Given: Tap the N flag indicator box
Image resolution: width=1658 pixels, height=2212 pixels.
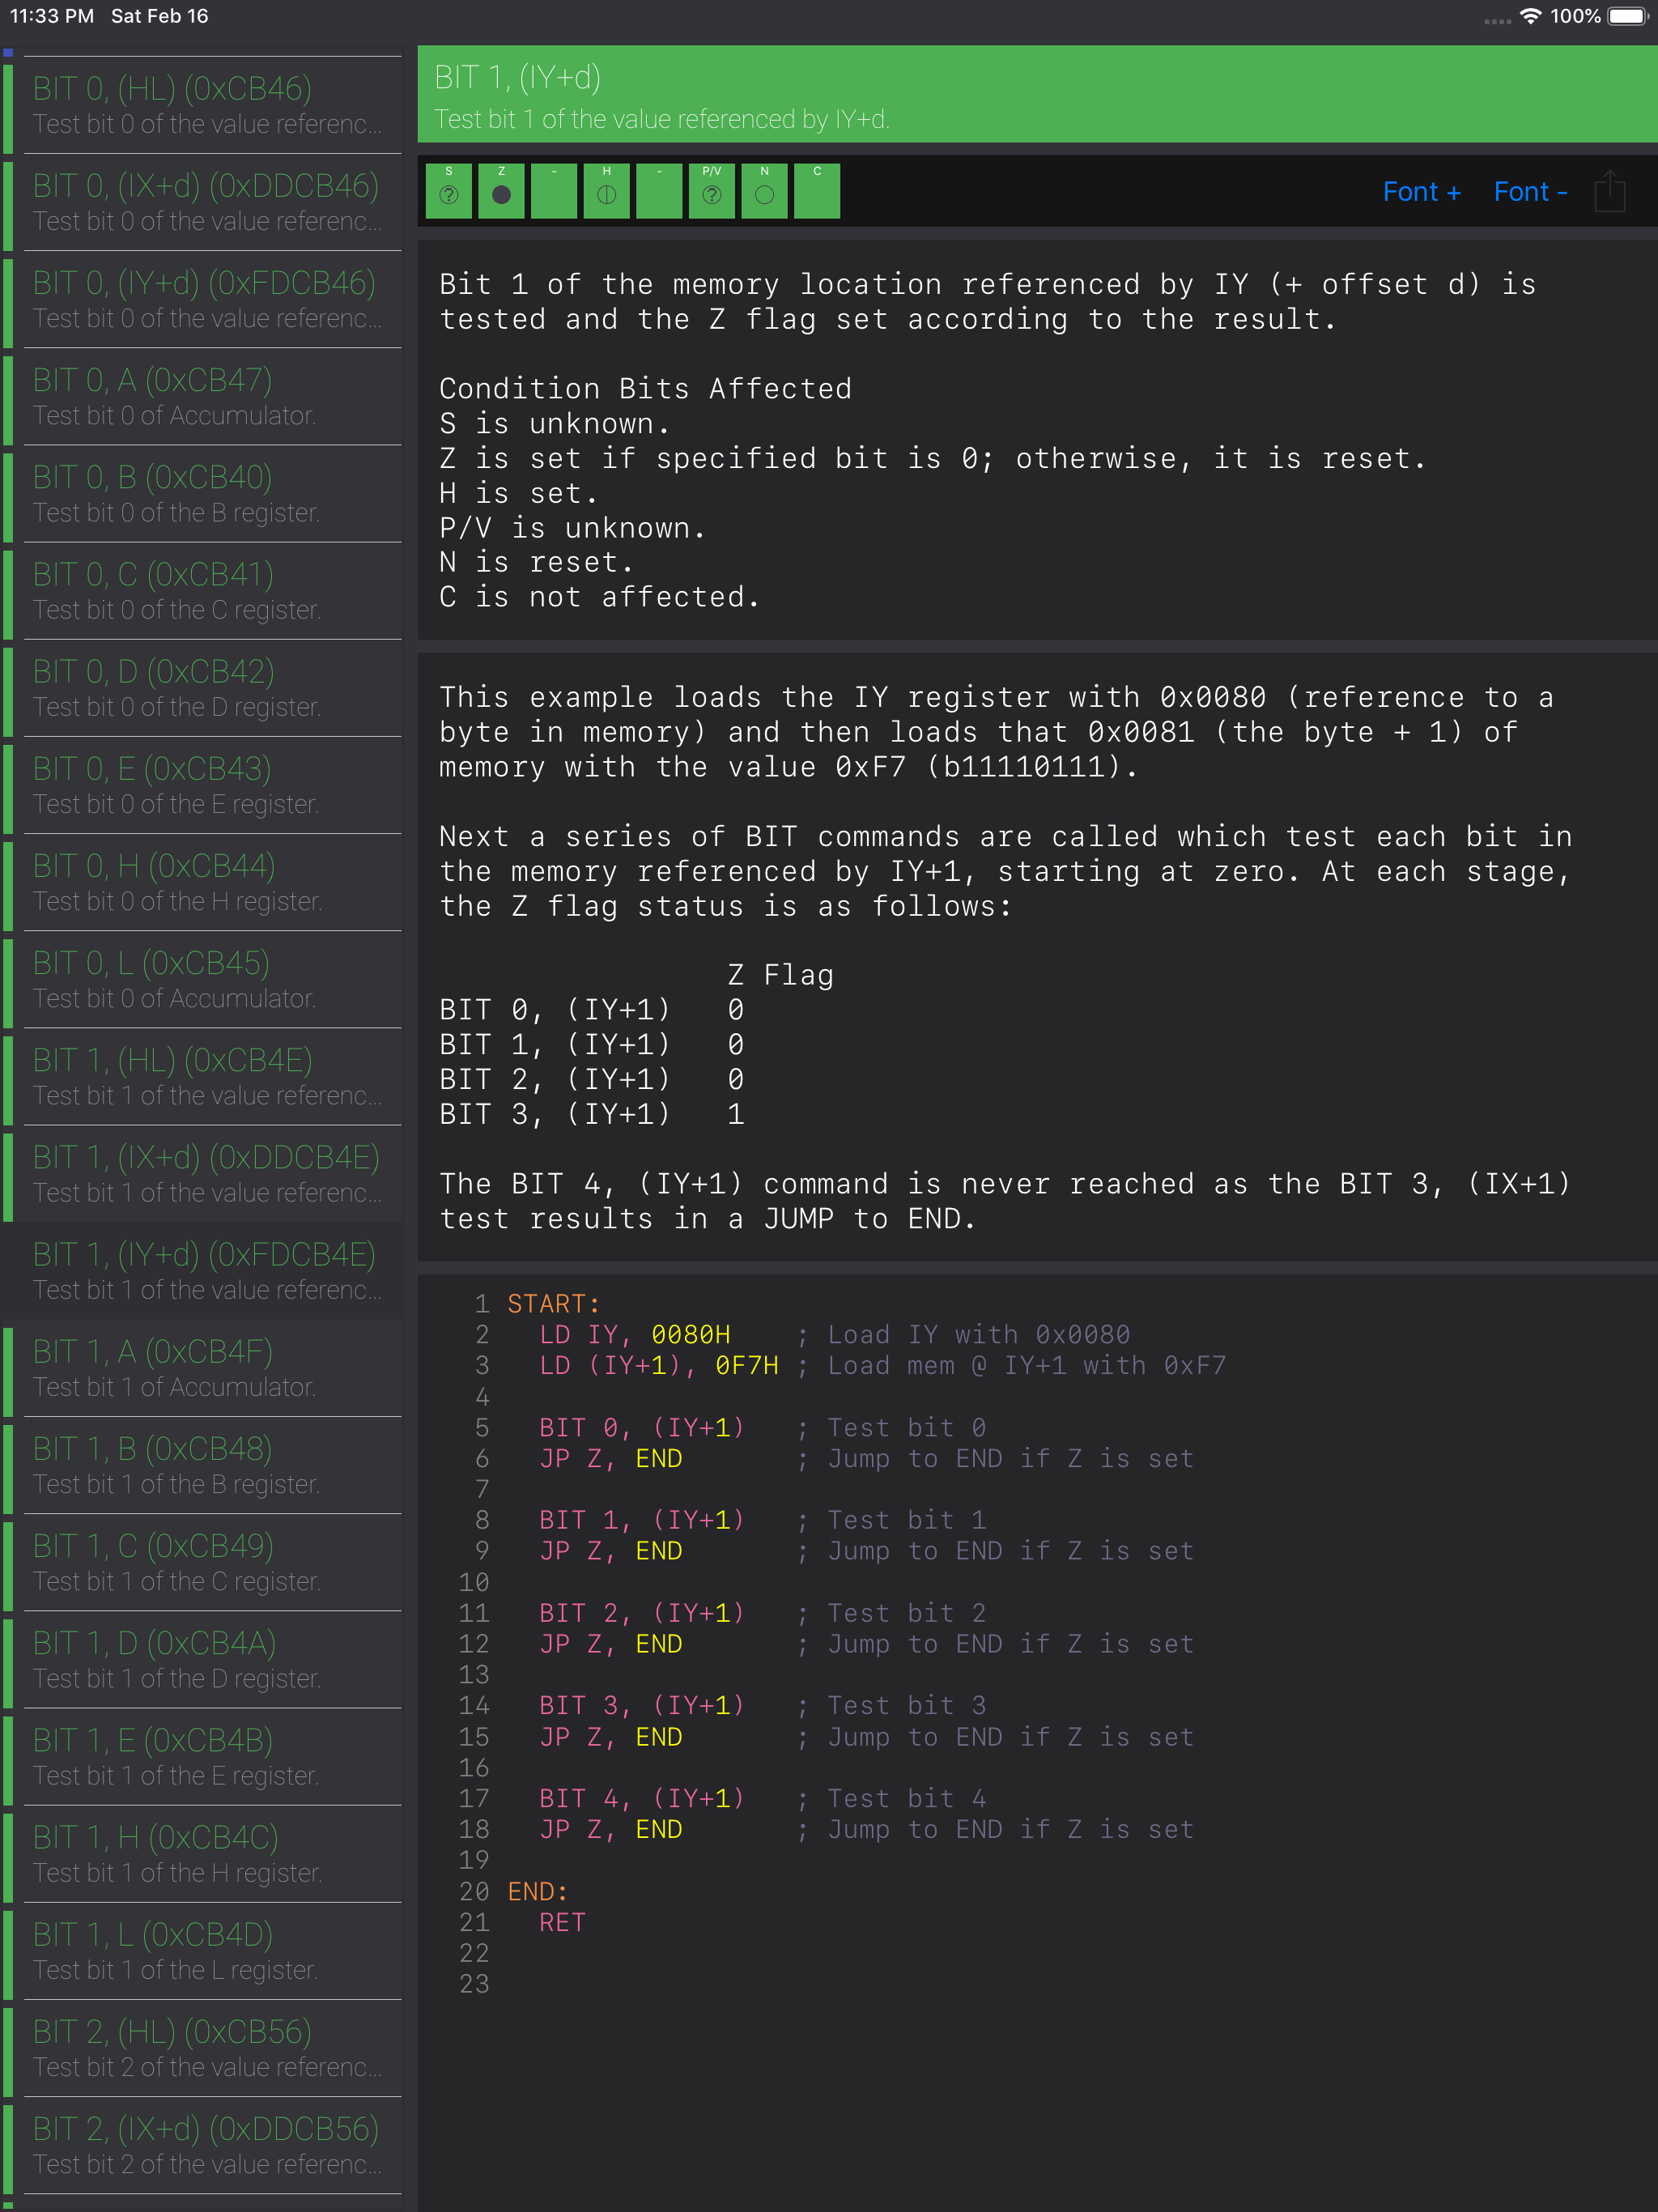Looking at the screenshot, I should pyautogui.click(x=764, y=191).
